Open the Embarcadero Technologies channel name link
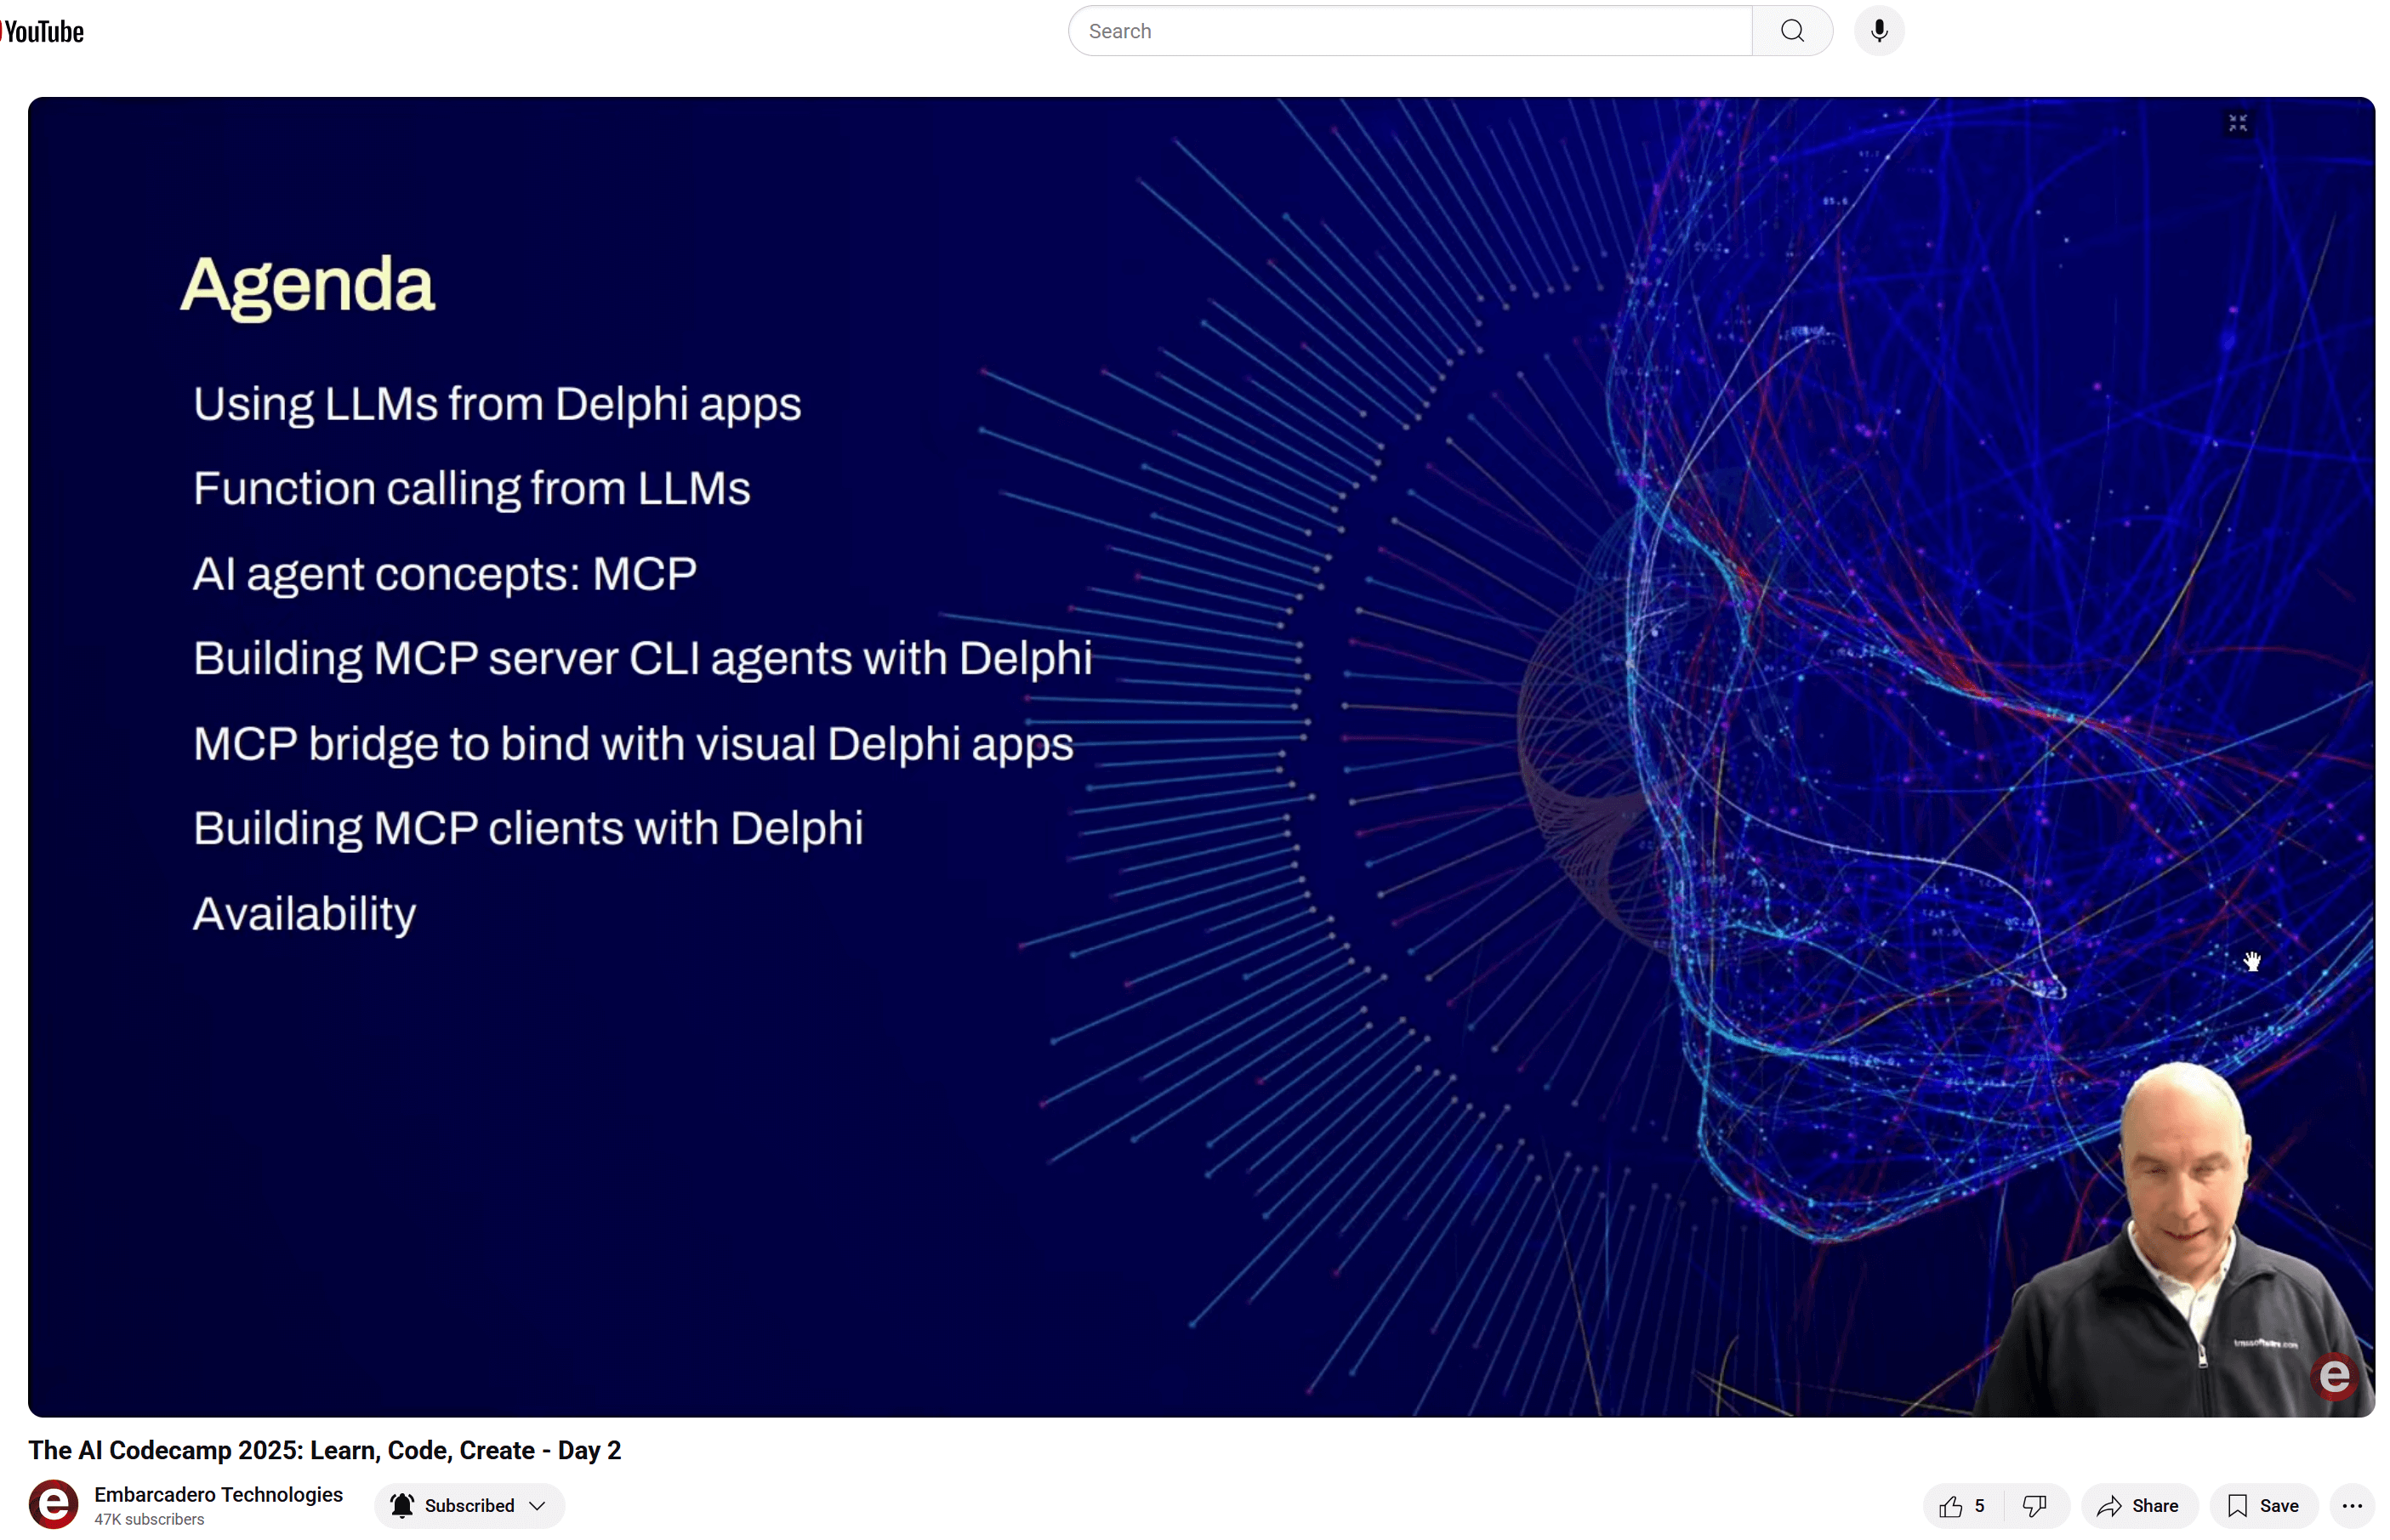2390x1540 pixels. point(218,1494)
